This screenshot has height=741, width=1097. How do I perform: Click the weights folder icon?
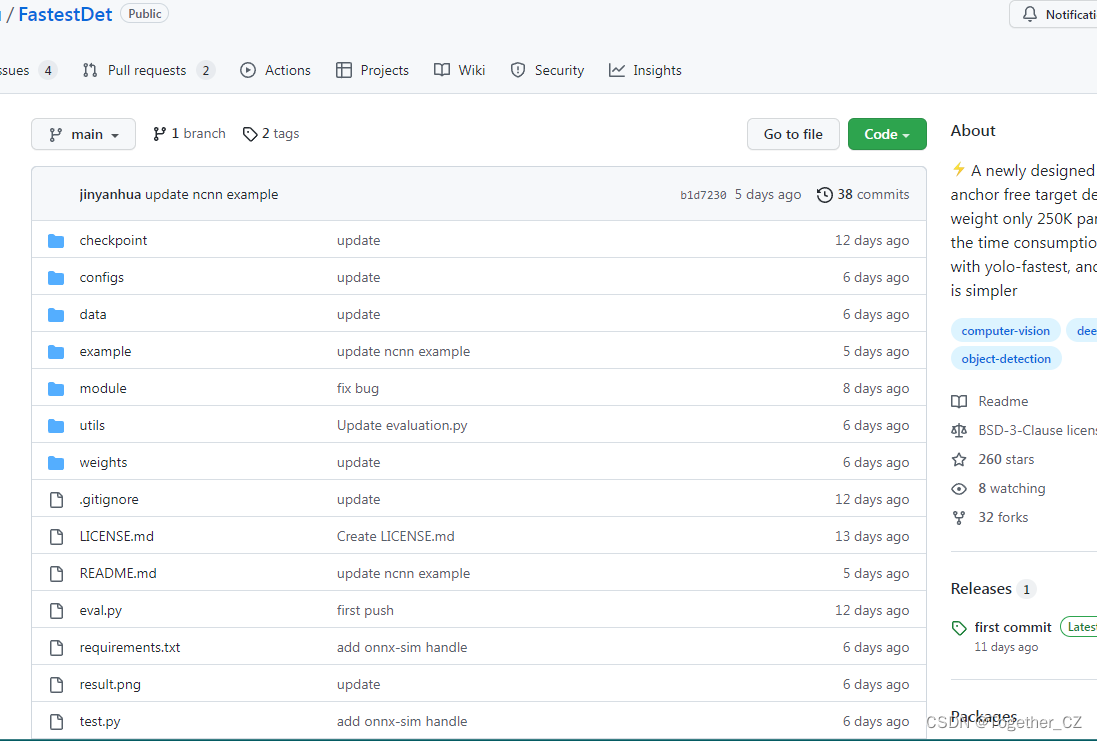[x=56, y=463]
